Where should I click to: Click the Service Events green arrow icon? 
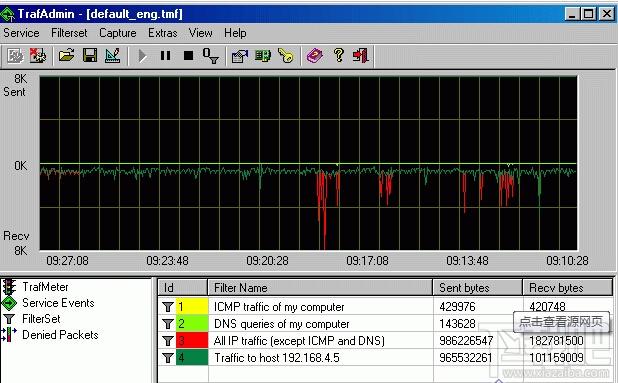click(9, 303)
